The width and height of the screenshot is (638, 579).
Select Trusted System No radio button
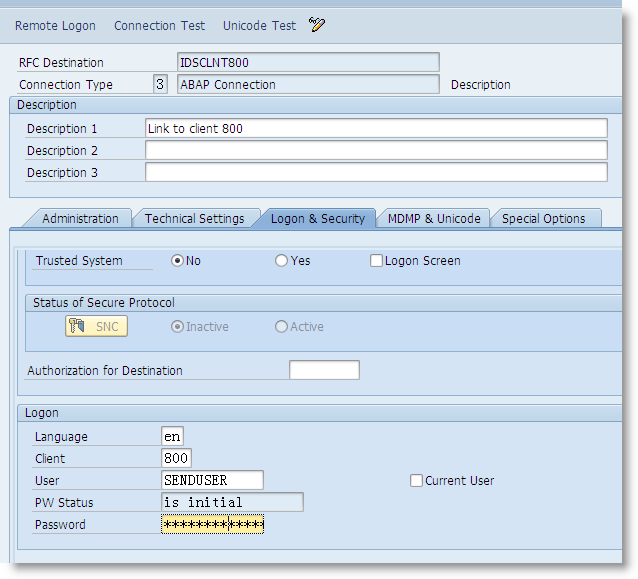tap(177, 260)
